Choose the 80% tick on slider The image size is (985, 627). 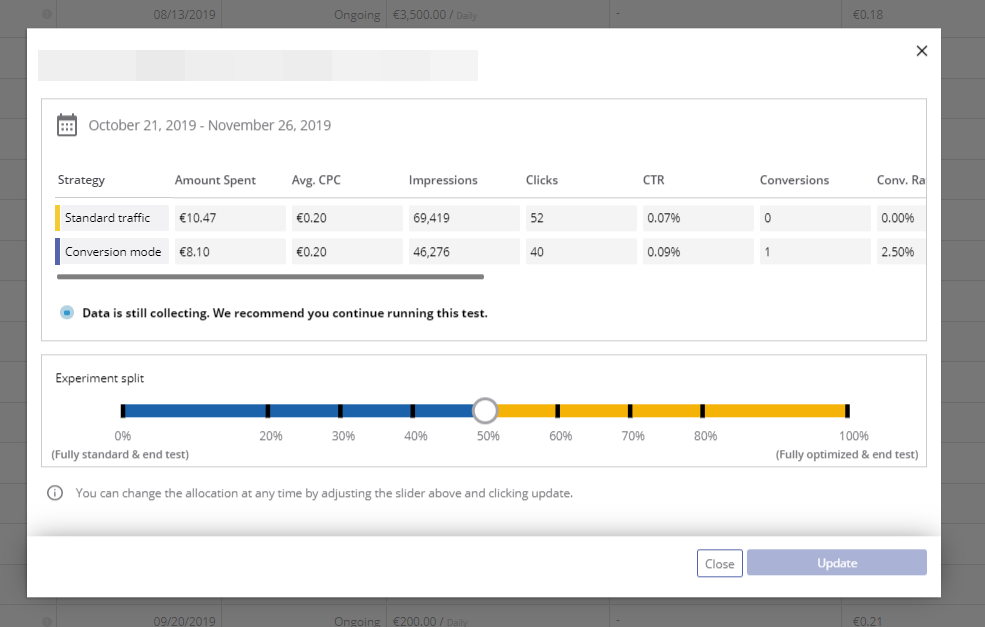point(703,411)
